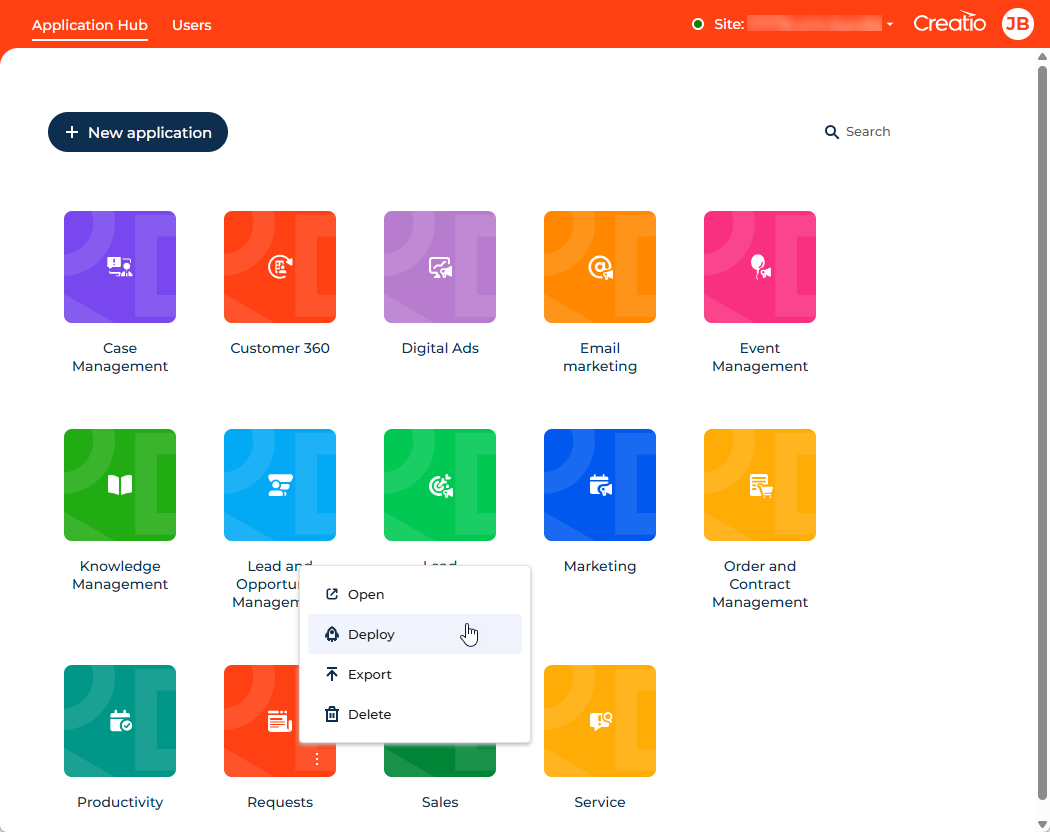Open the Knowledge Management app tile
The height and width of the screenshot is (832, 1050).
coord(120,485)
